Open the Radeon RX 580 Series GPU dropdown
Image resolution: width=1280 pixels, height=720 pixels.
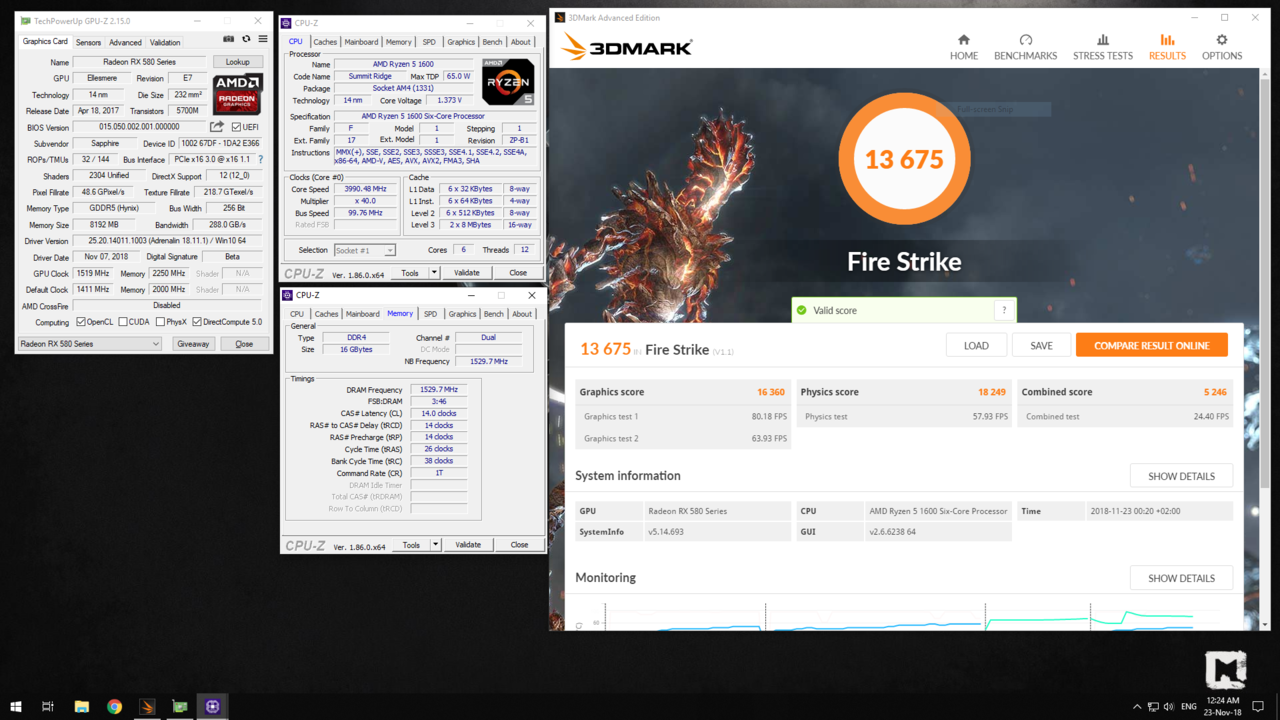89,343
